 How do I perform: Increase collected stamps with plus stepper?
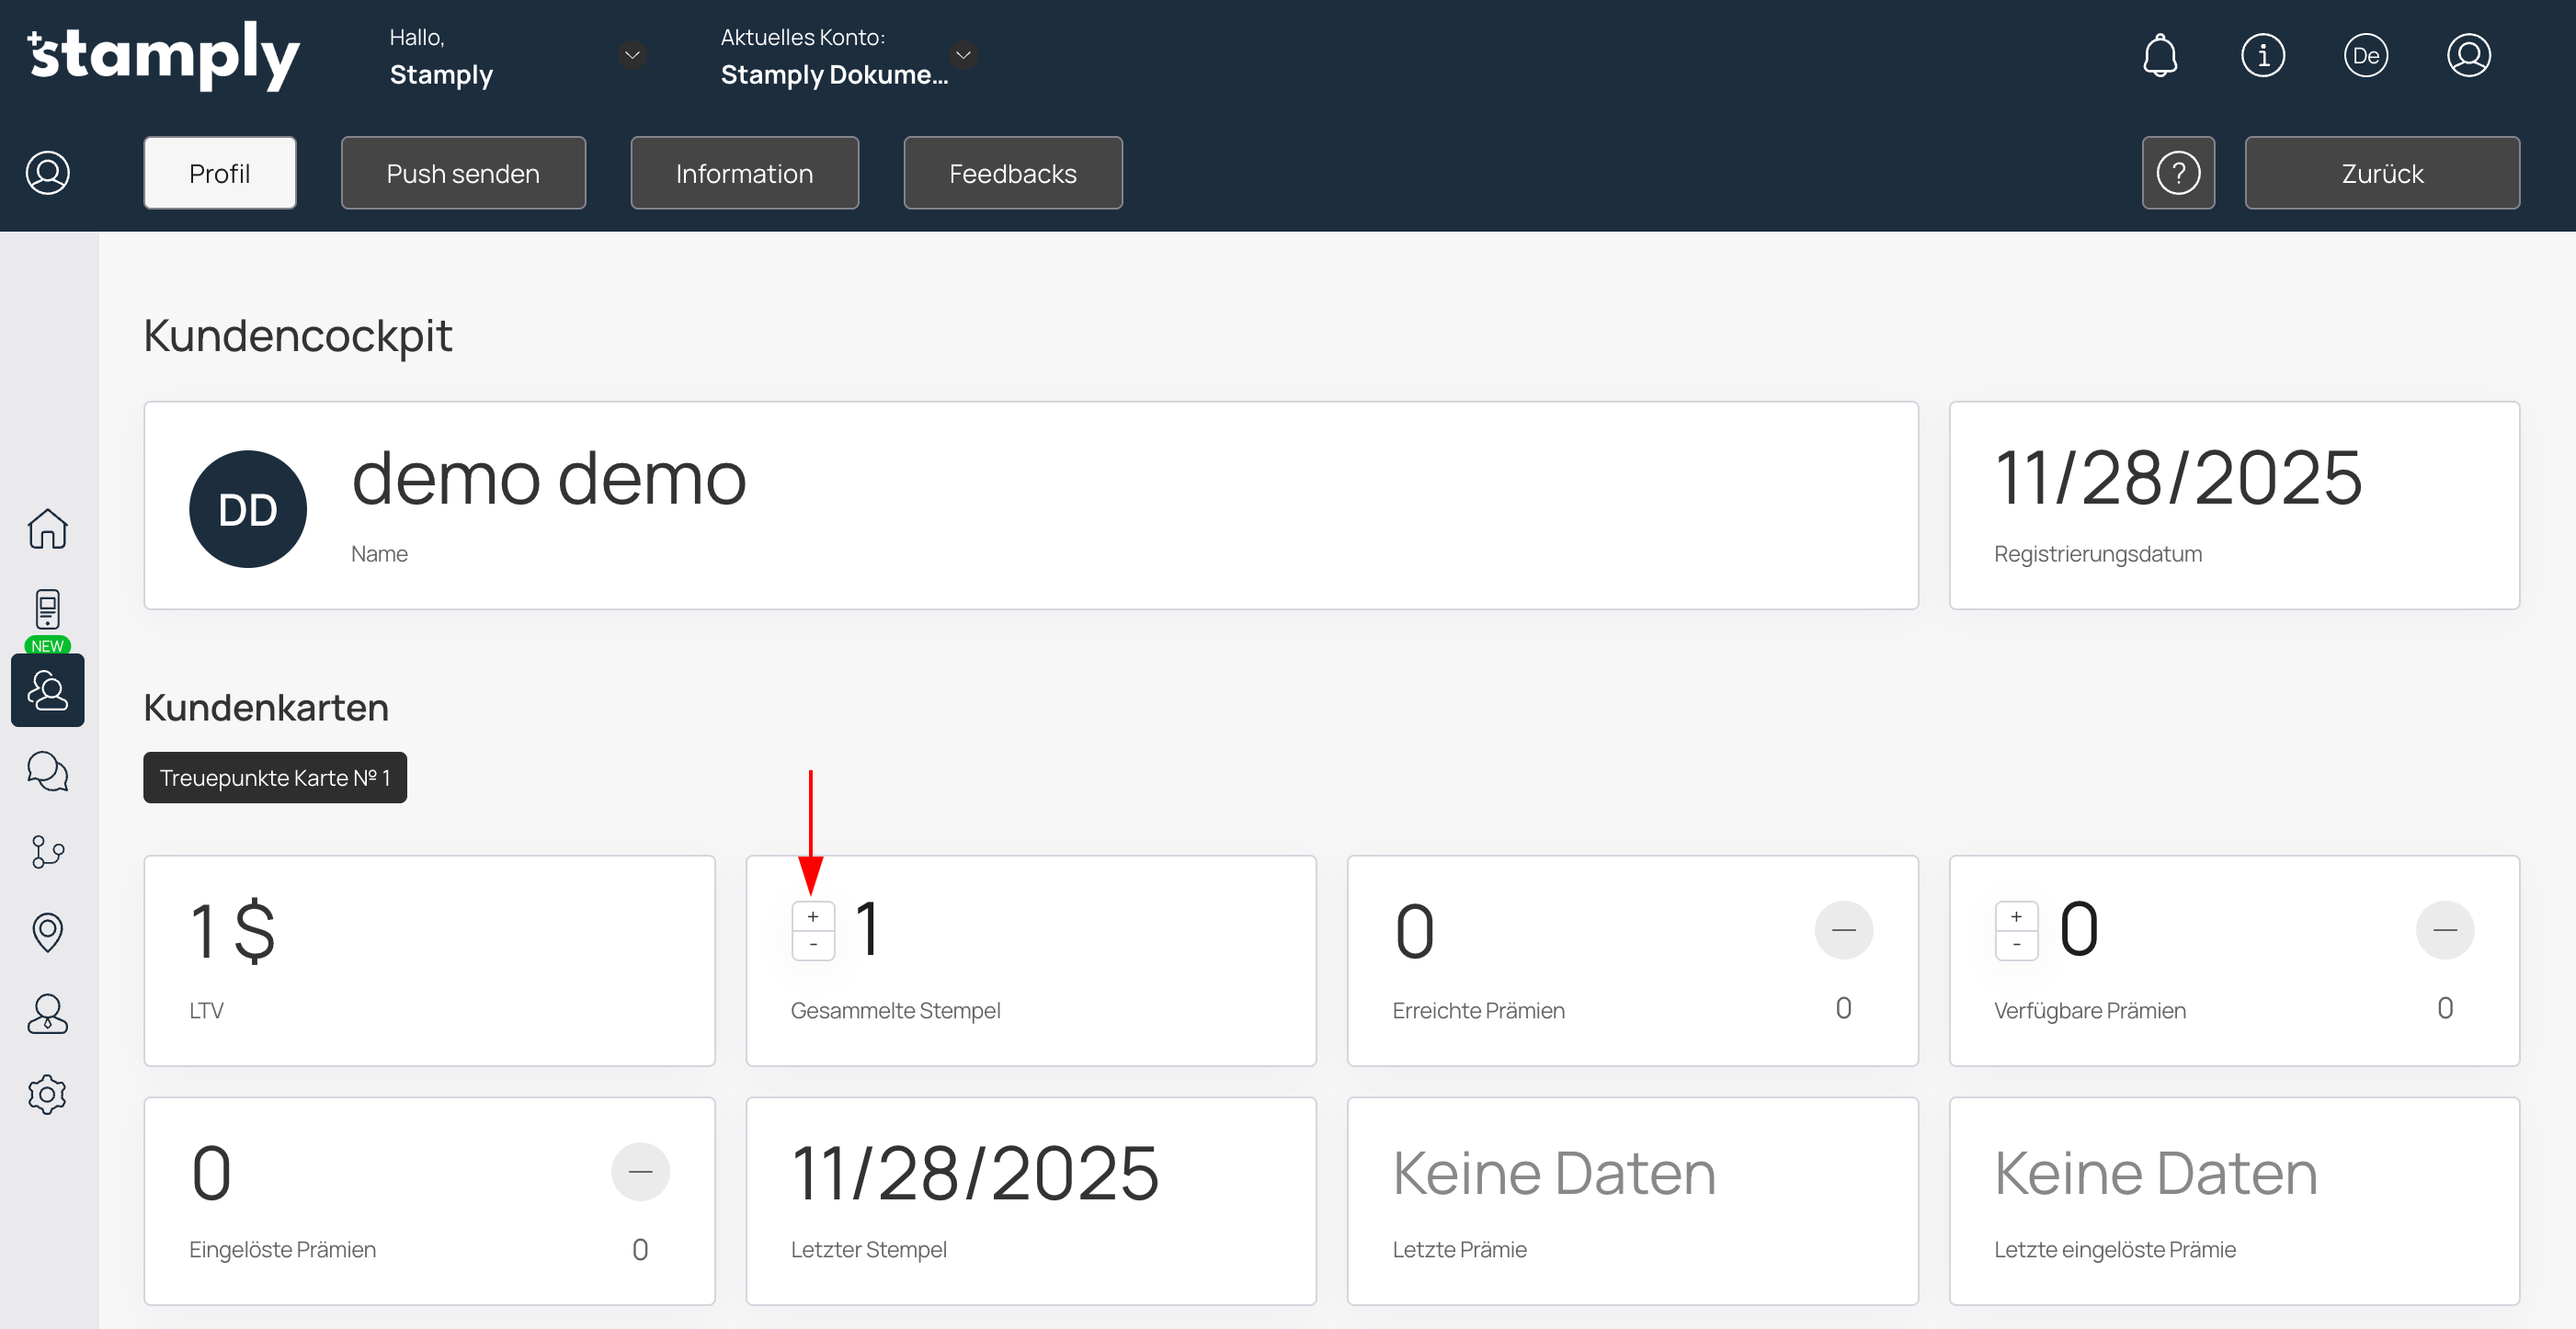pos(813,916)
